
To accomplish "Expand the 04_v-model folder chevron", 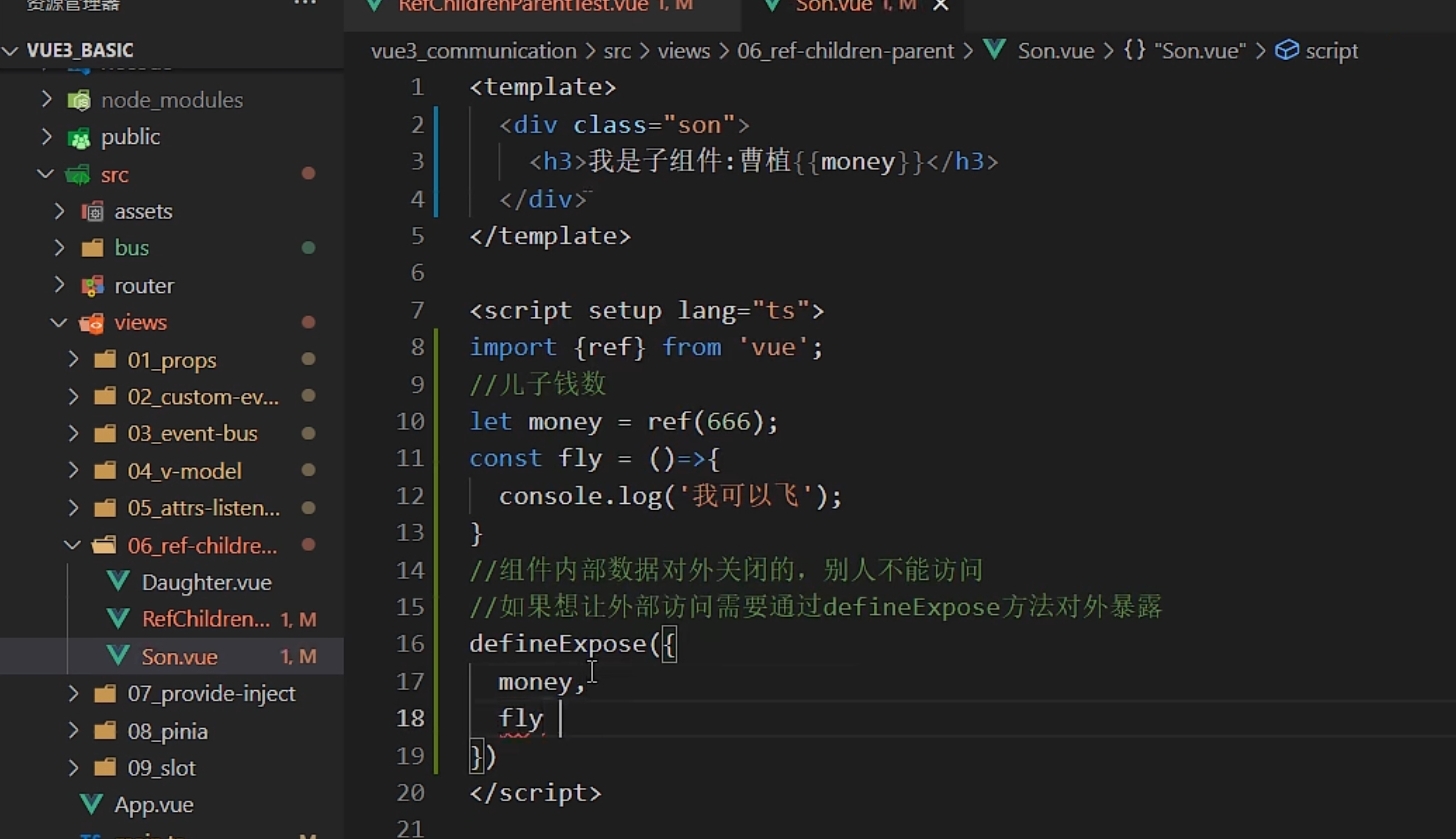I will (73, 471).
